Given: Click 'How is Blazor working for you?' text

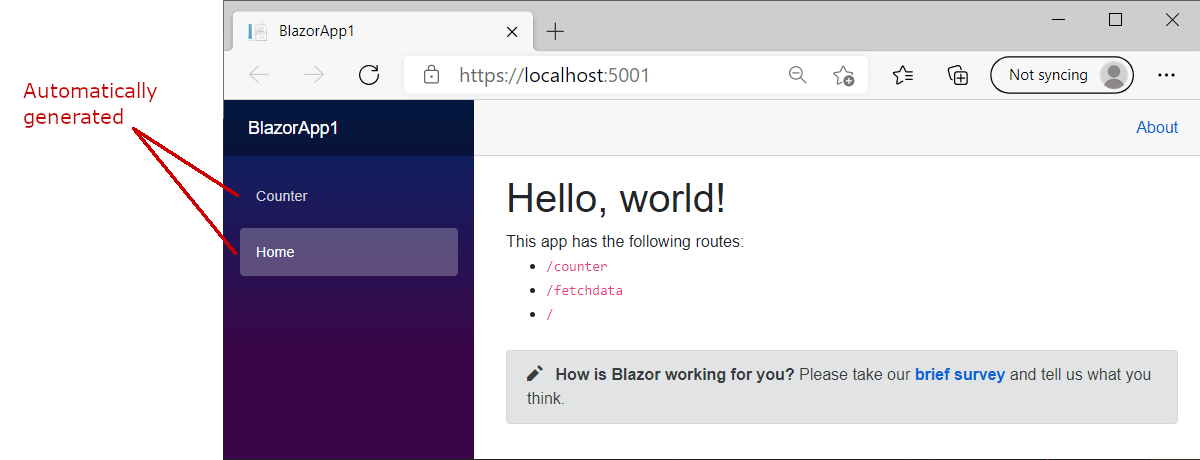Looking at the screenshot, I should tap(675, 375).
